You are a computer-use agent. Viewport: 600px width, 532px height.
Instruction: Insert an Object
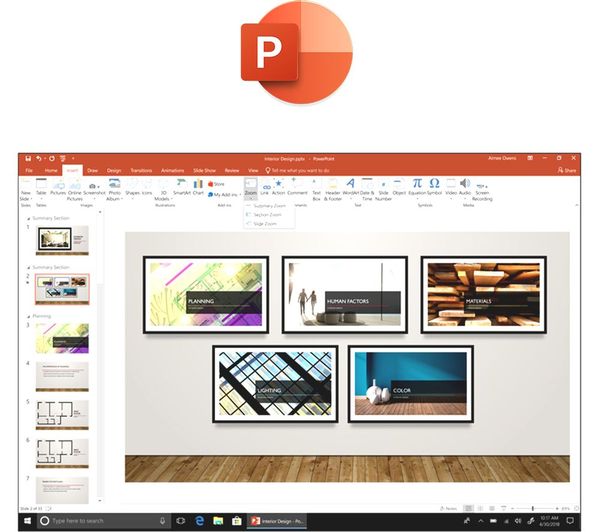[x=399, y=188]
